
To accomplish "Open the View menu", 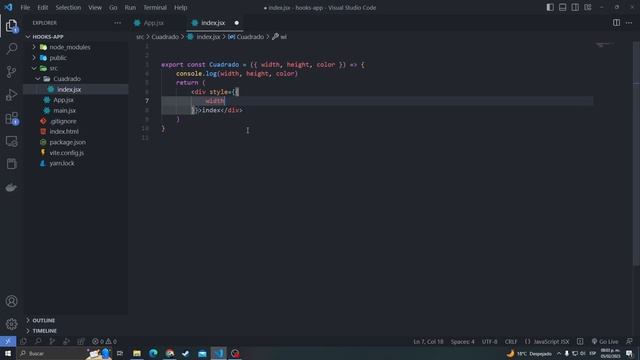I will 95,7.
